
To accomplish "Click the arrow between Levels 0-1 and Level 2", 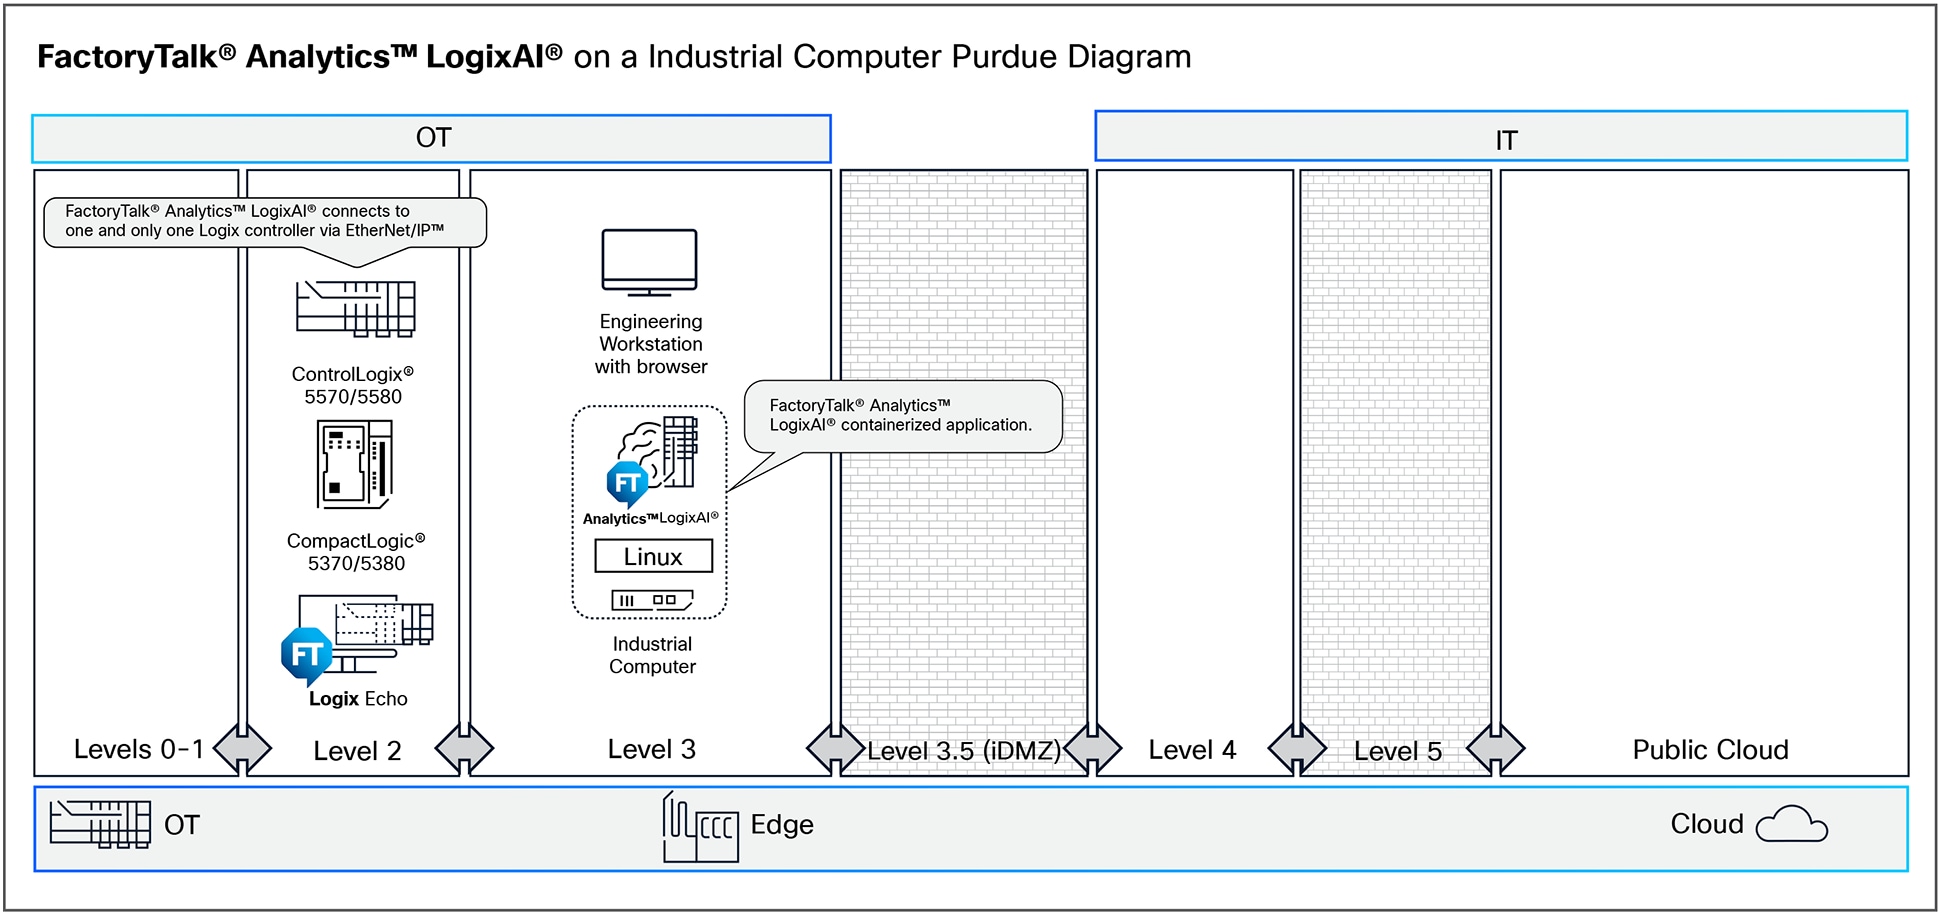I will pyautogui.click(x=242, y=748).
